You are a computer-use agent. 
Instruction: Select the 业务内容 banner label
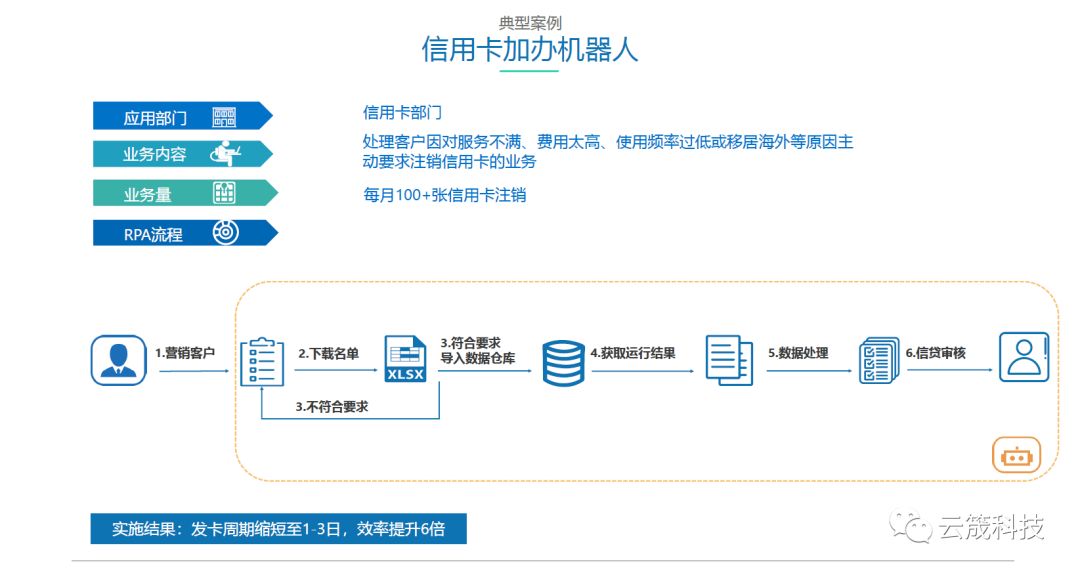(x=154, y=154)
